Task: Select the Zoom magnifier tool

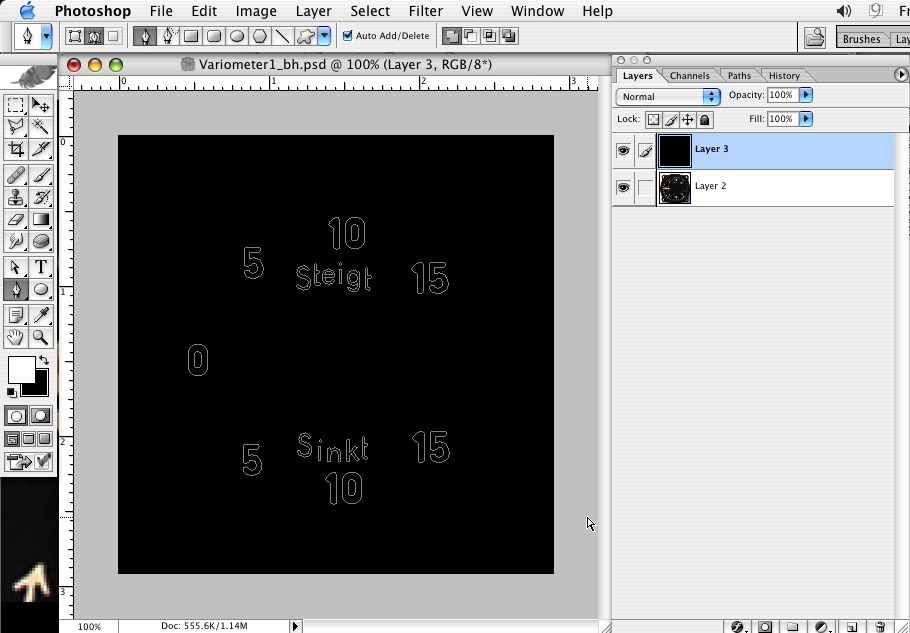Action: [41, 338]
